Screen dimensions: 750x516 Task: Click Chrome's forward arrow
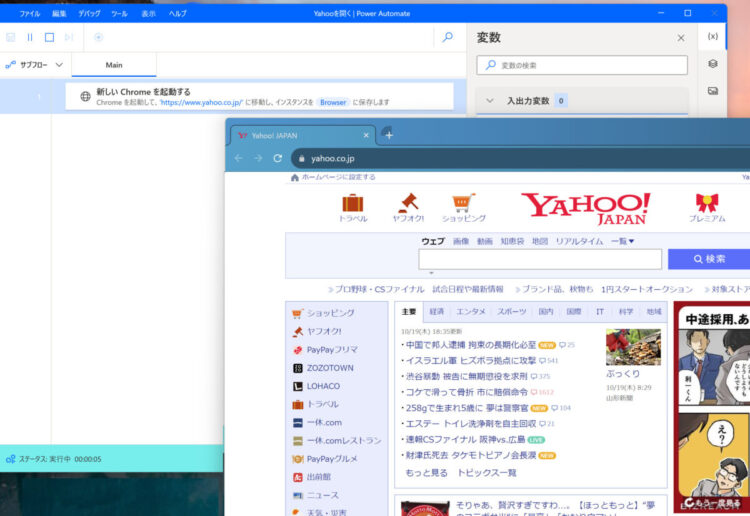(258, 158)
